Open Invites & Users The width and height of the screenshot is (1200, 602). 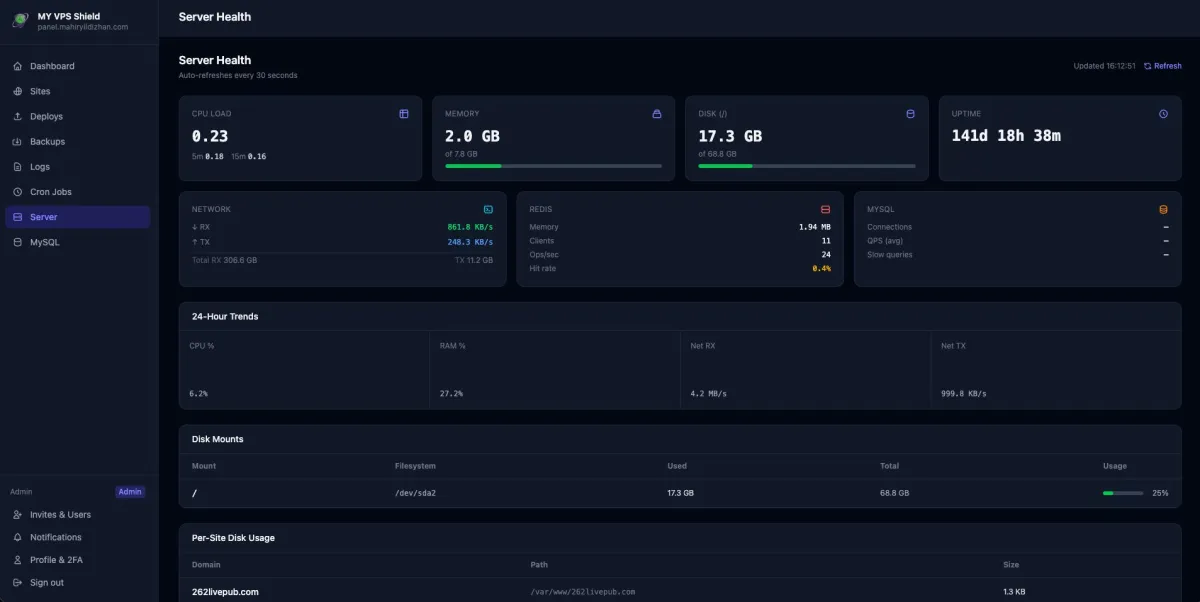pos(78,515)
